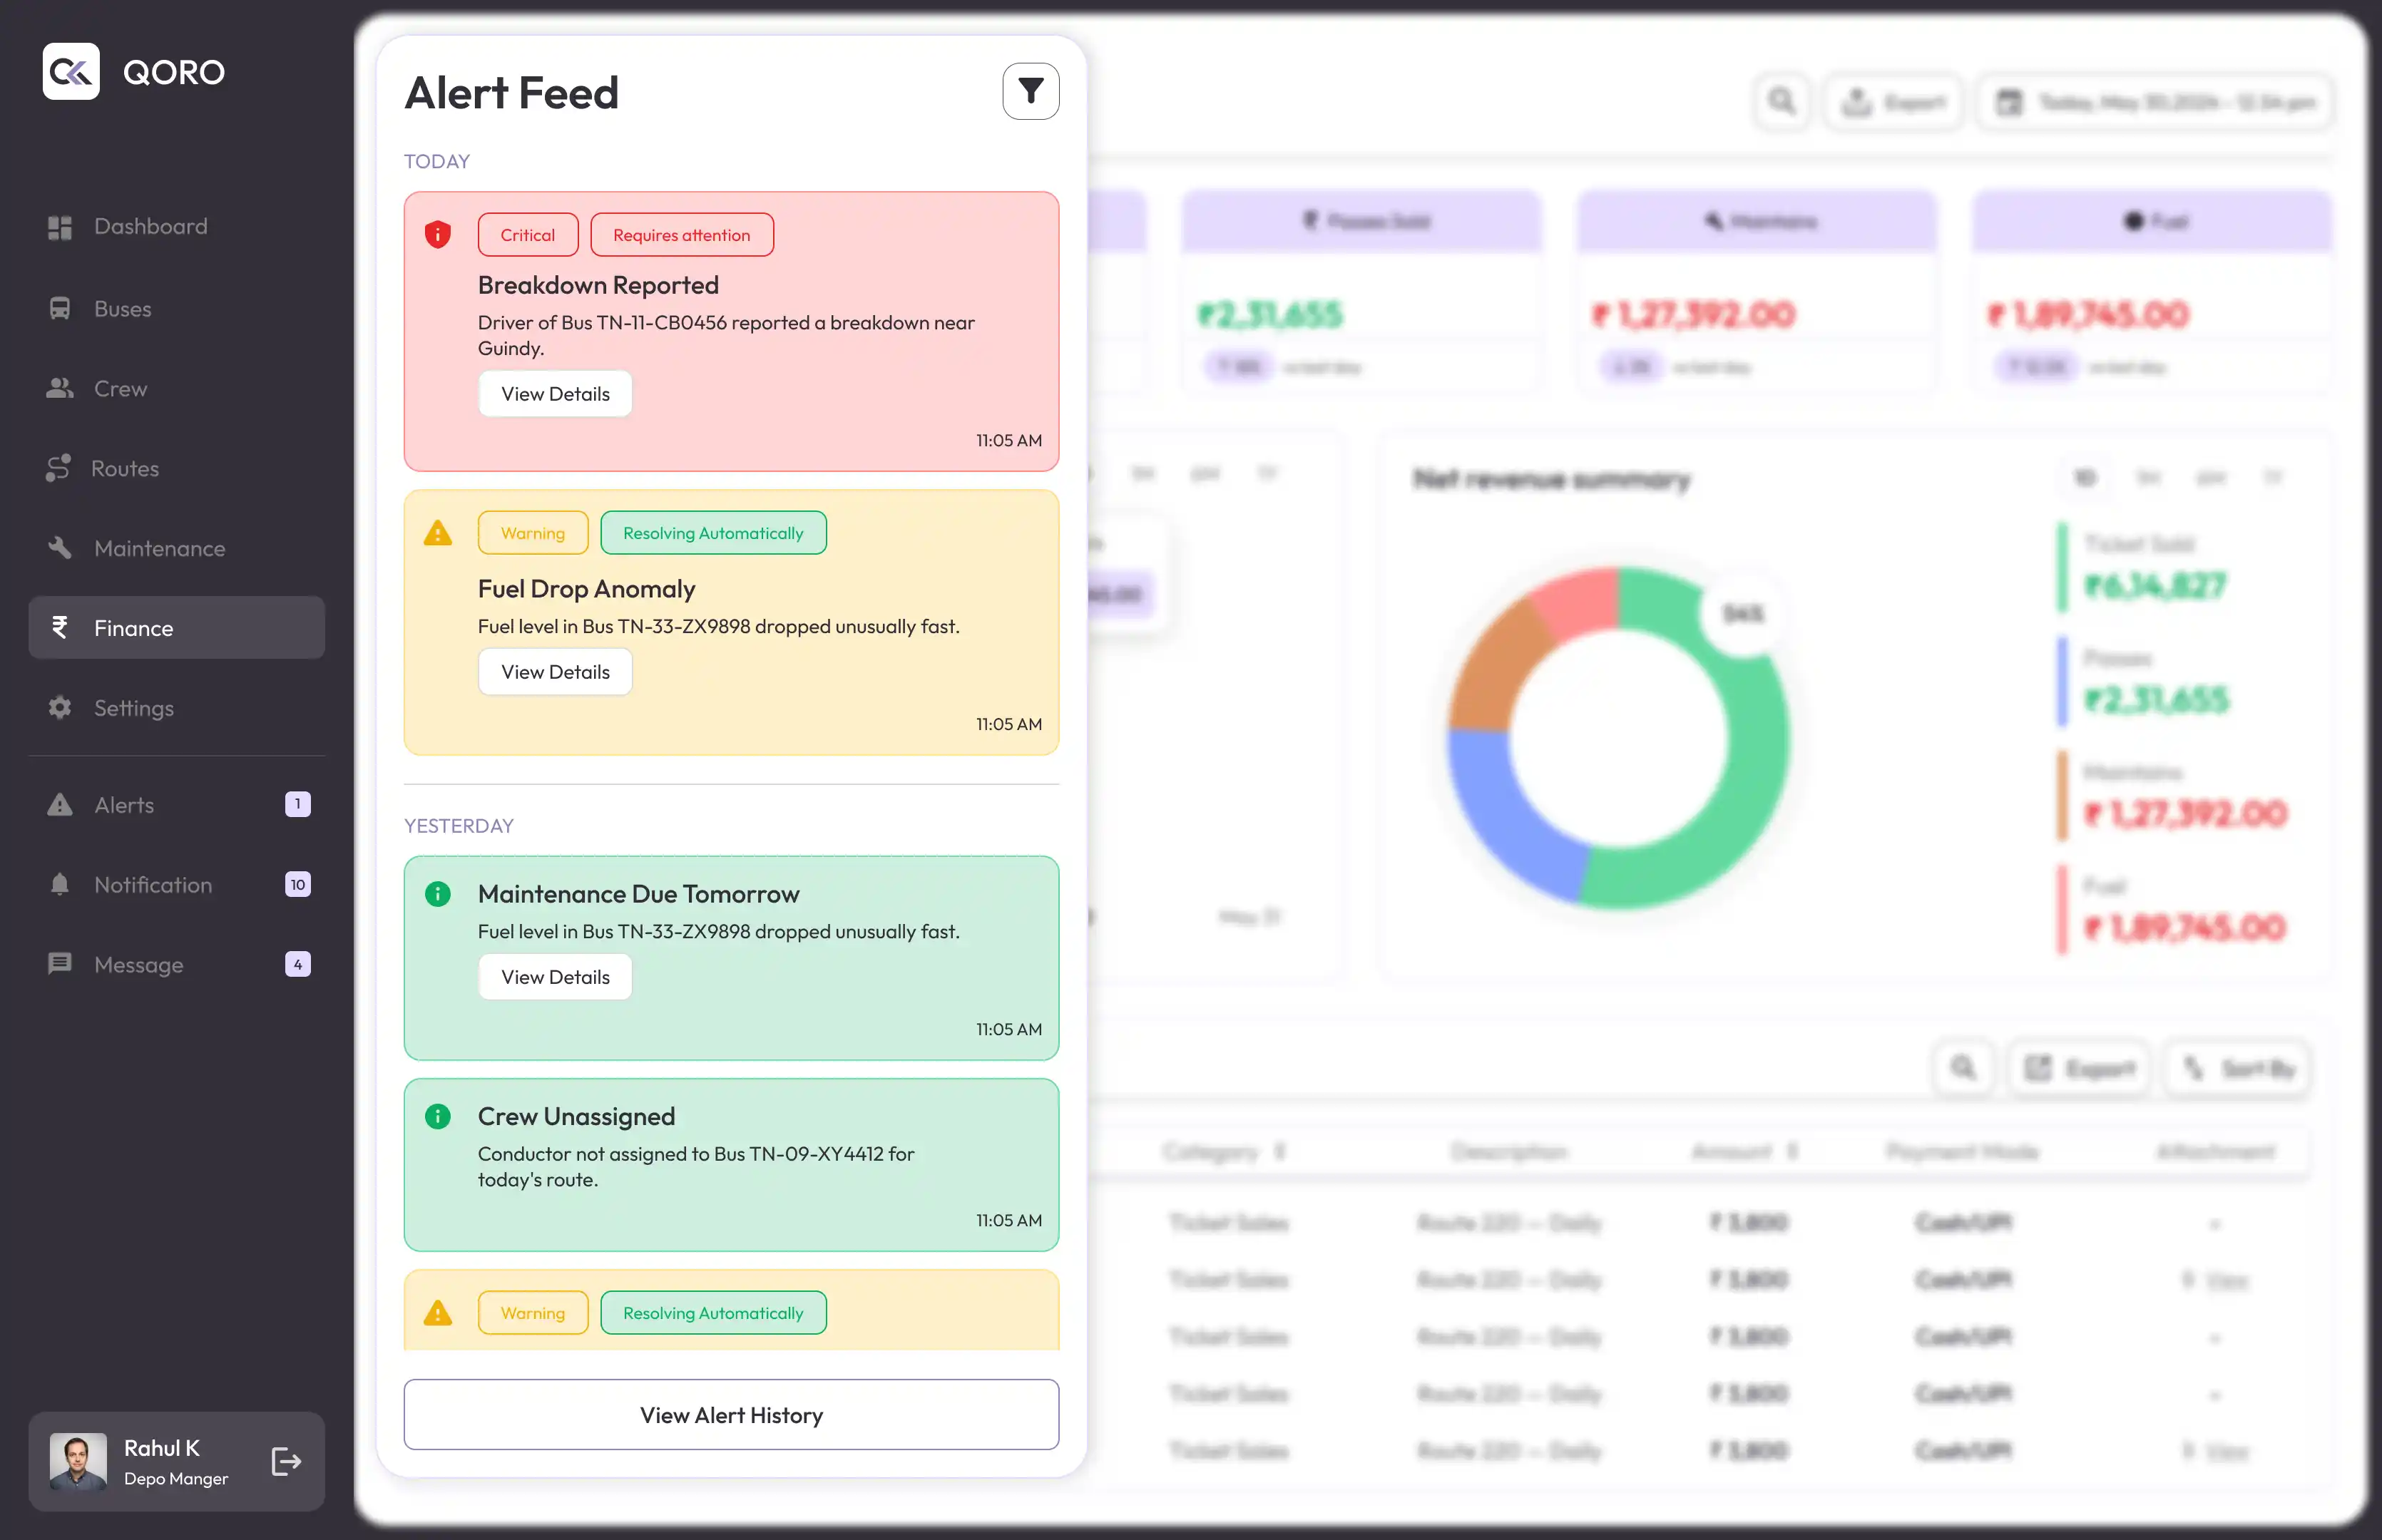Click the Fuel Drop Anomaly warning triangle
This screenshot has width=2382, height=1540.
tap(437, 533)
